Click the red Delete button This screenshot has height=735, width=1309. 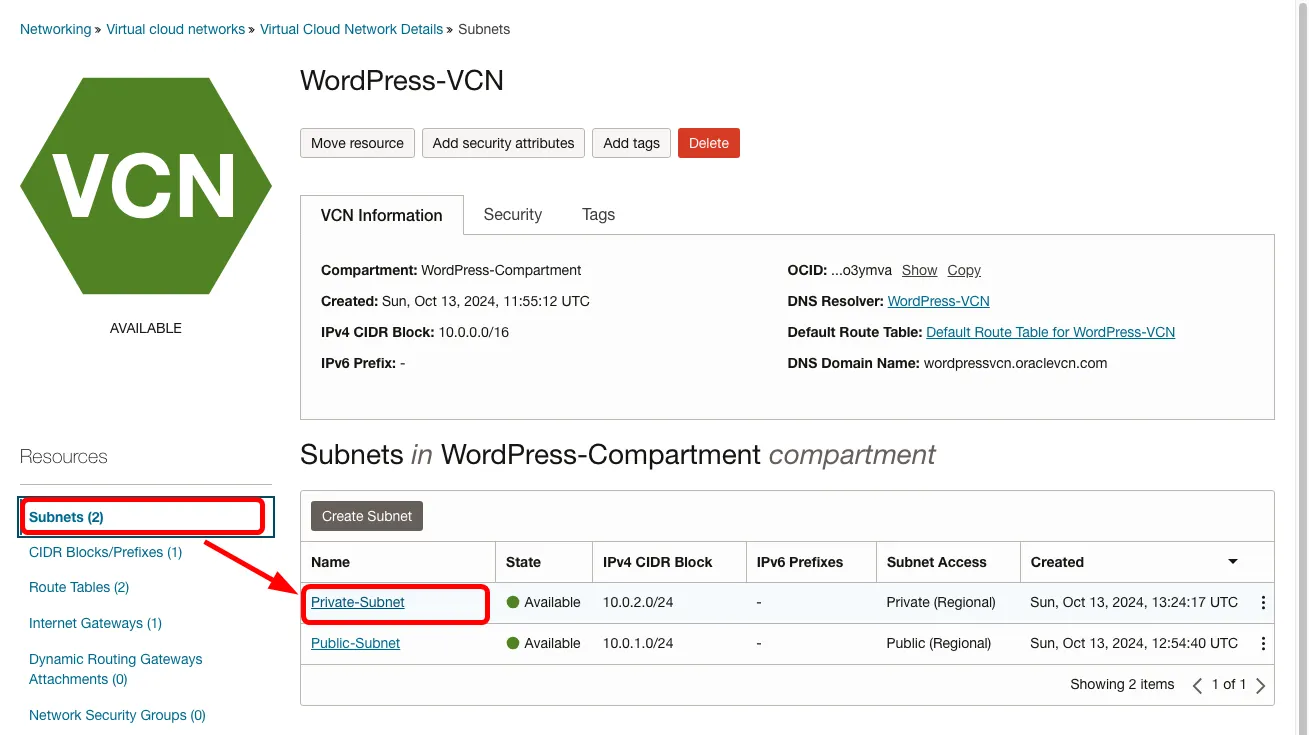709,143
